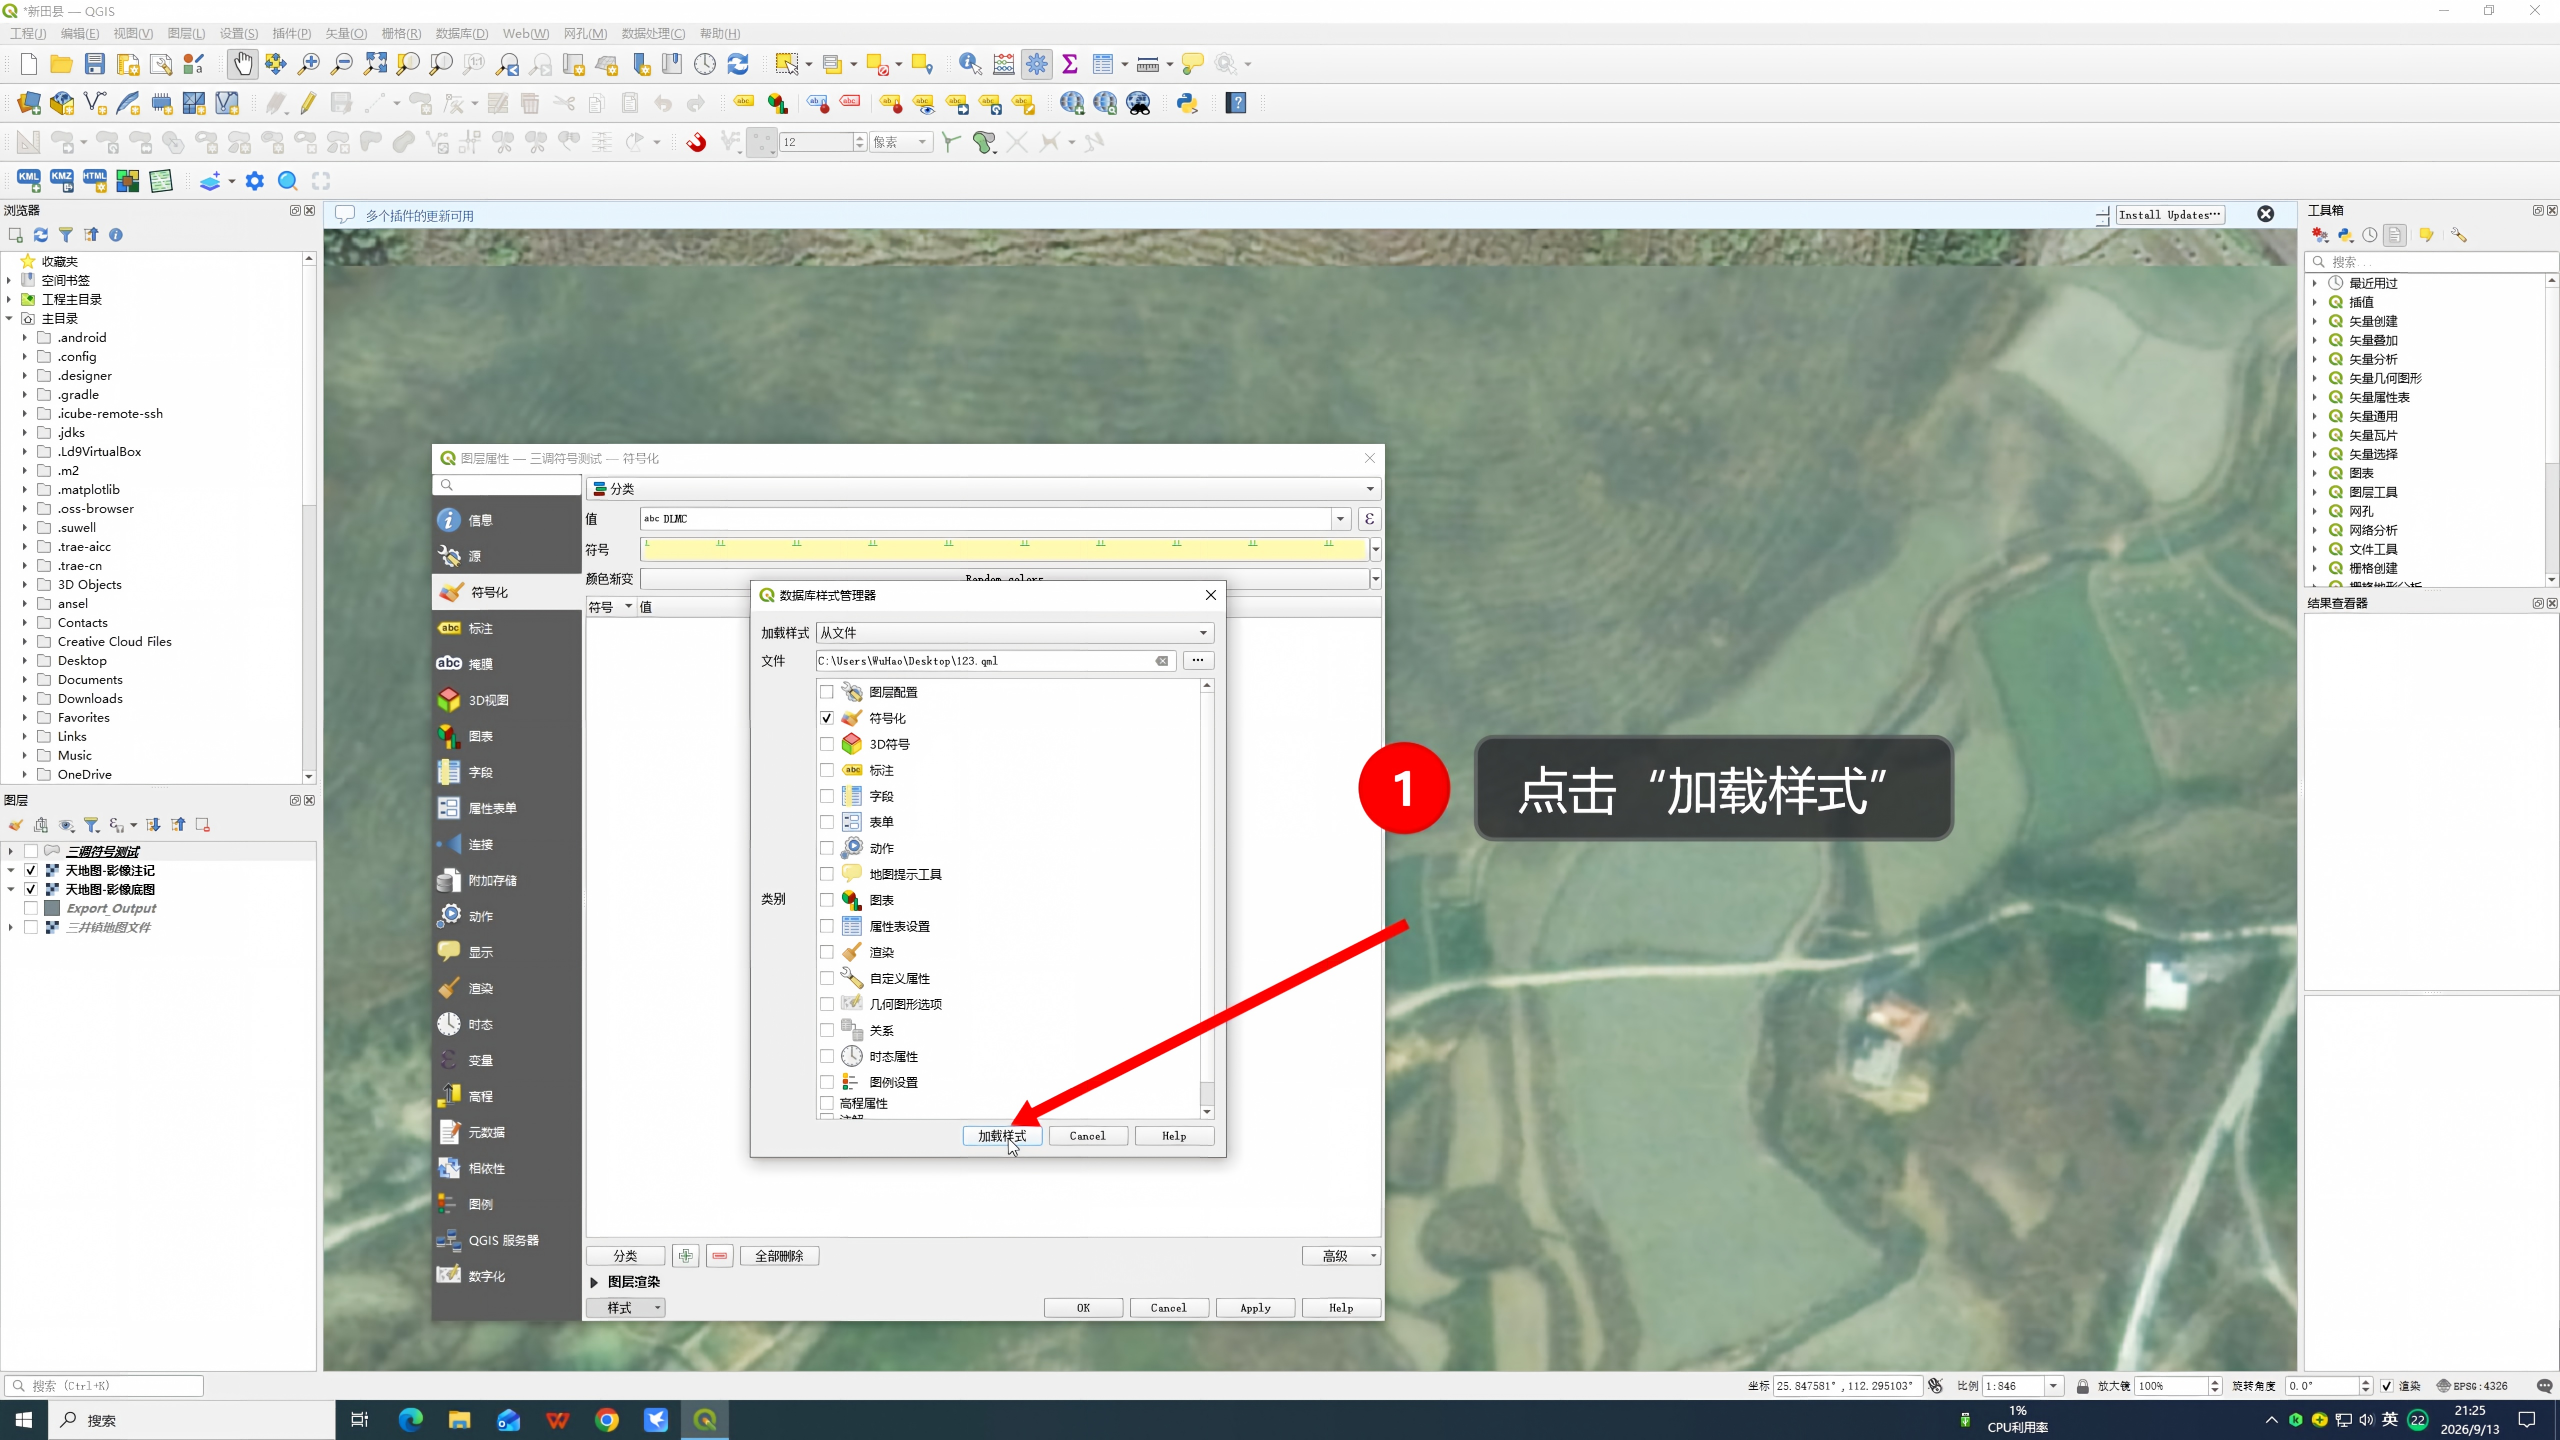This screenshot has width=2560, height=1440.
Task: Open the 标注 tab in layer properties
Action: click(x=507, y=628)
